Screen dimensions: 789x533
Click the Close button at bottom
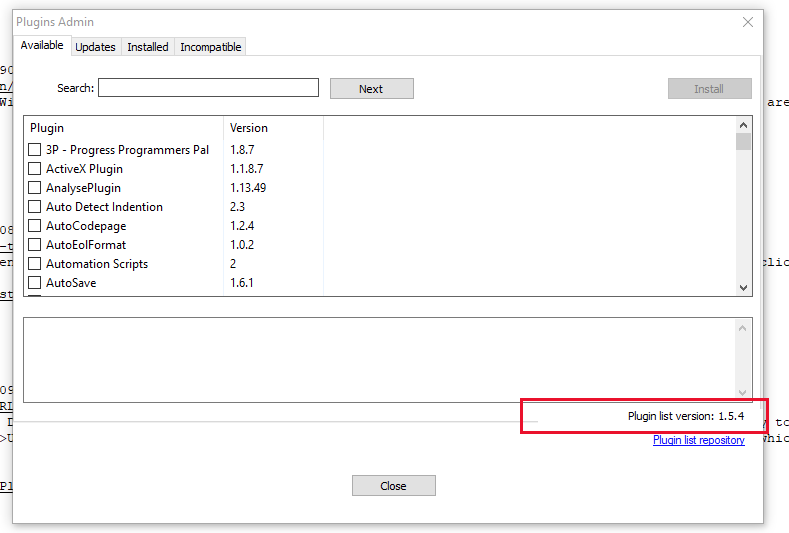tap(393, 486)
